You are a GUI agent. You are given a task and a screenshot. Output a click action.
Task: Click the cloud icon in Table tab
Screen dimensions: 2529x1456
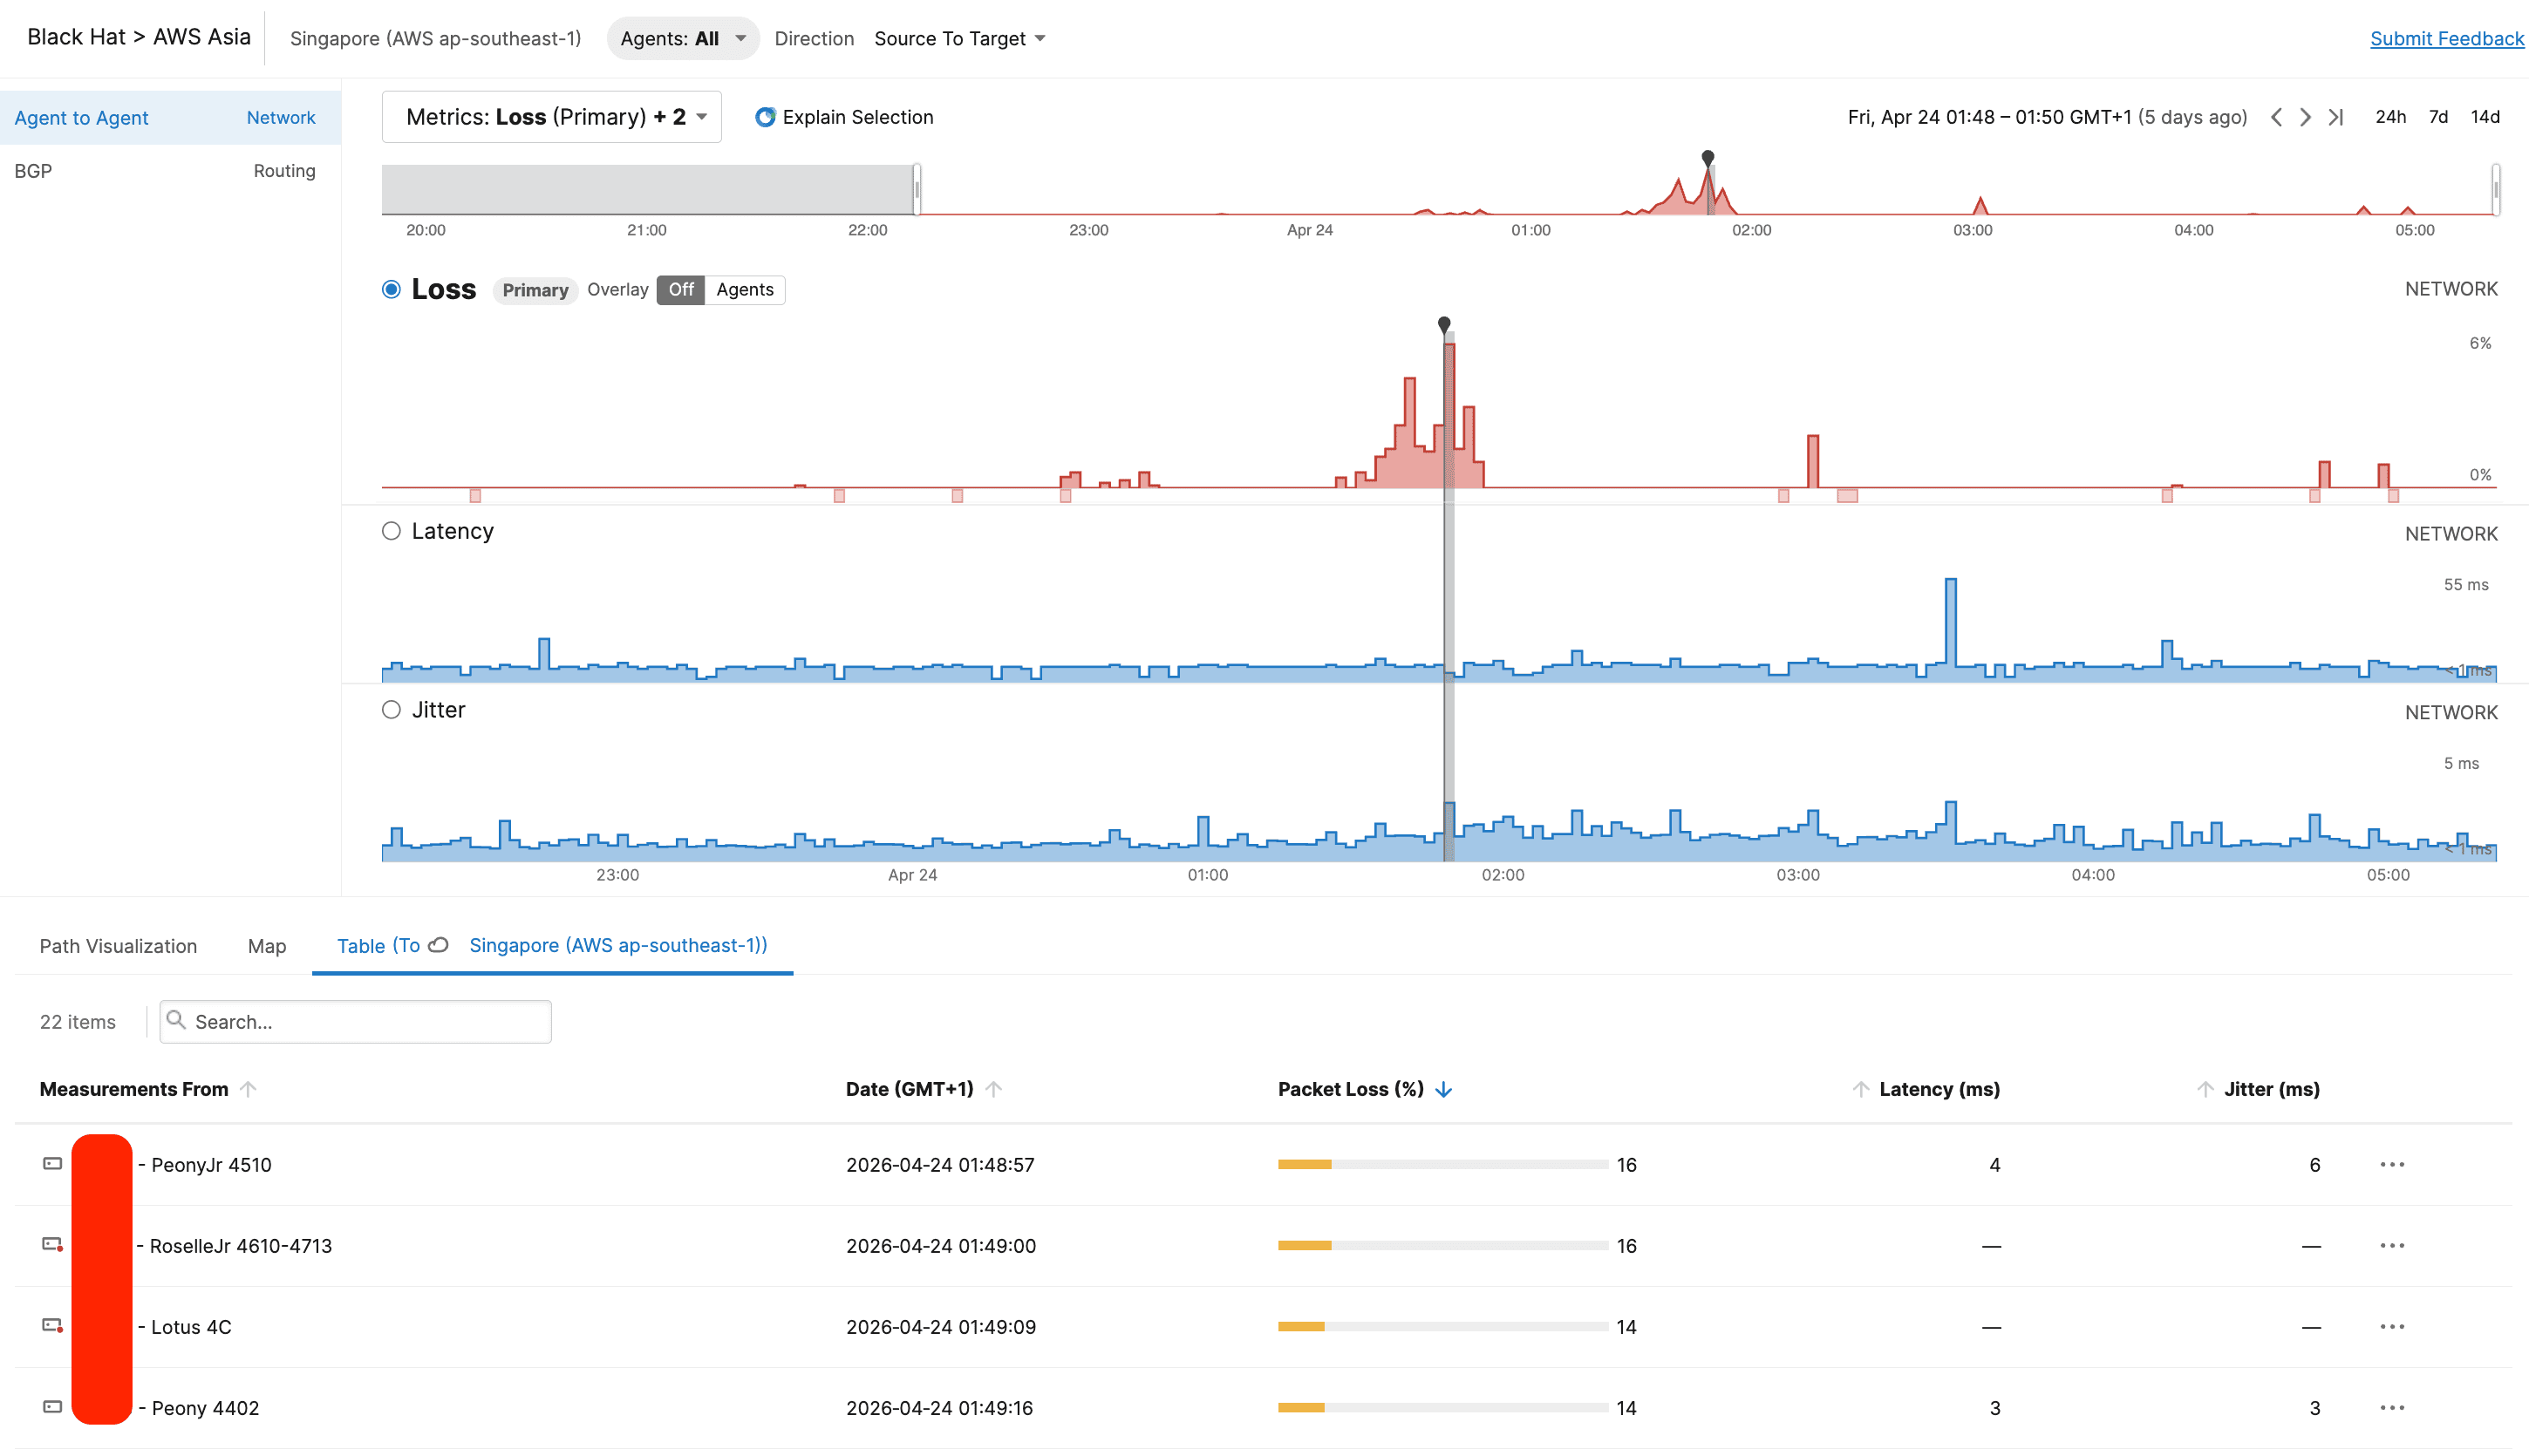[438, 945]
